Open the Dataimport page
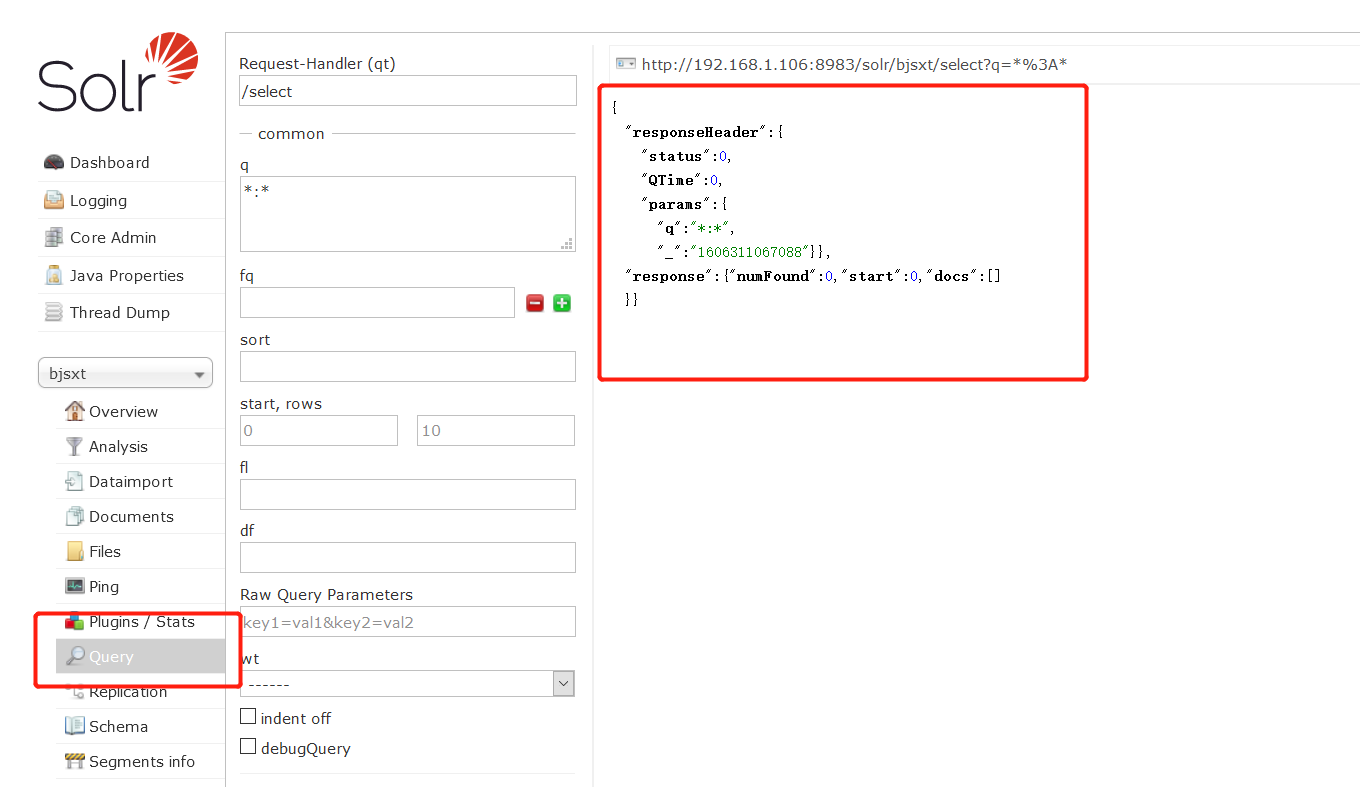1360x787 pixels. click(131, 481)
